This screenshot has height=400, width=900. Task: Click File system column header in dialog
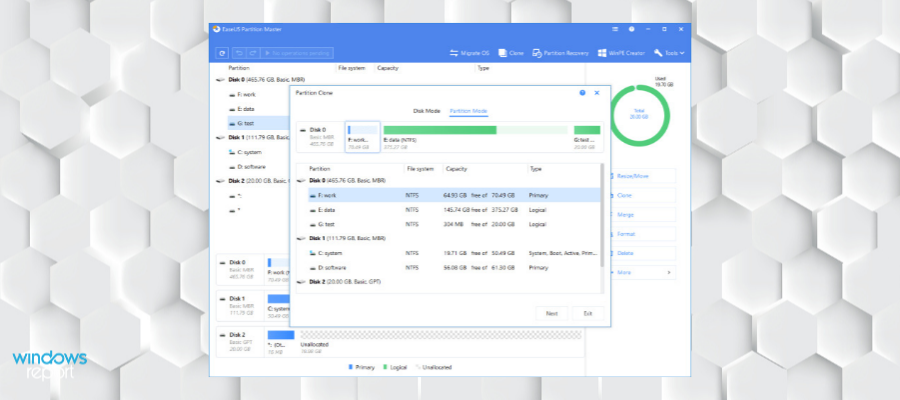click(418, 169)
